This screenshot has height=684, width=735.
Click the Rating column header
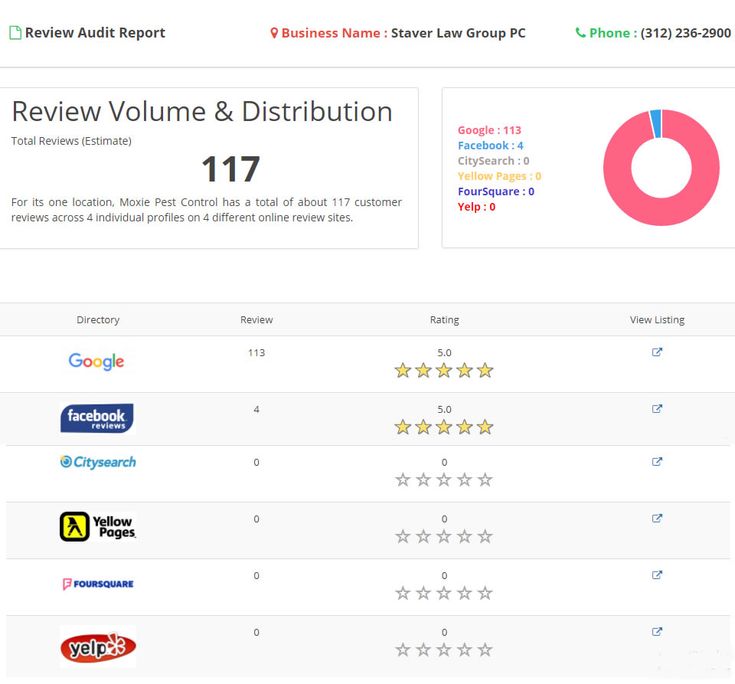[x=444, y=320]
